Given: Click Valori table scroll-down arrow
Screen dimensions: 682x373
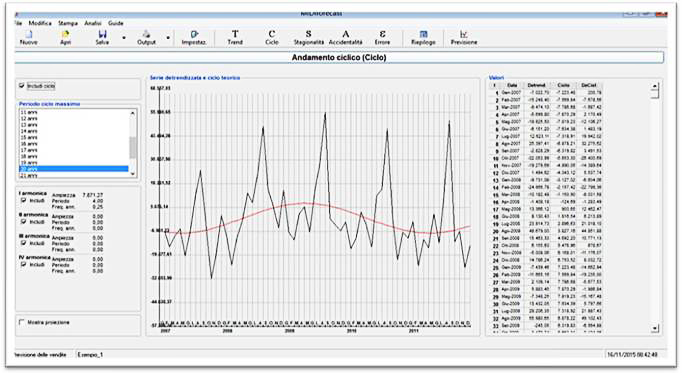Looking at the screenshot, I should 655,328.
